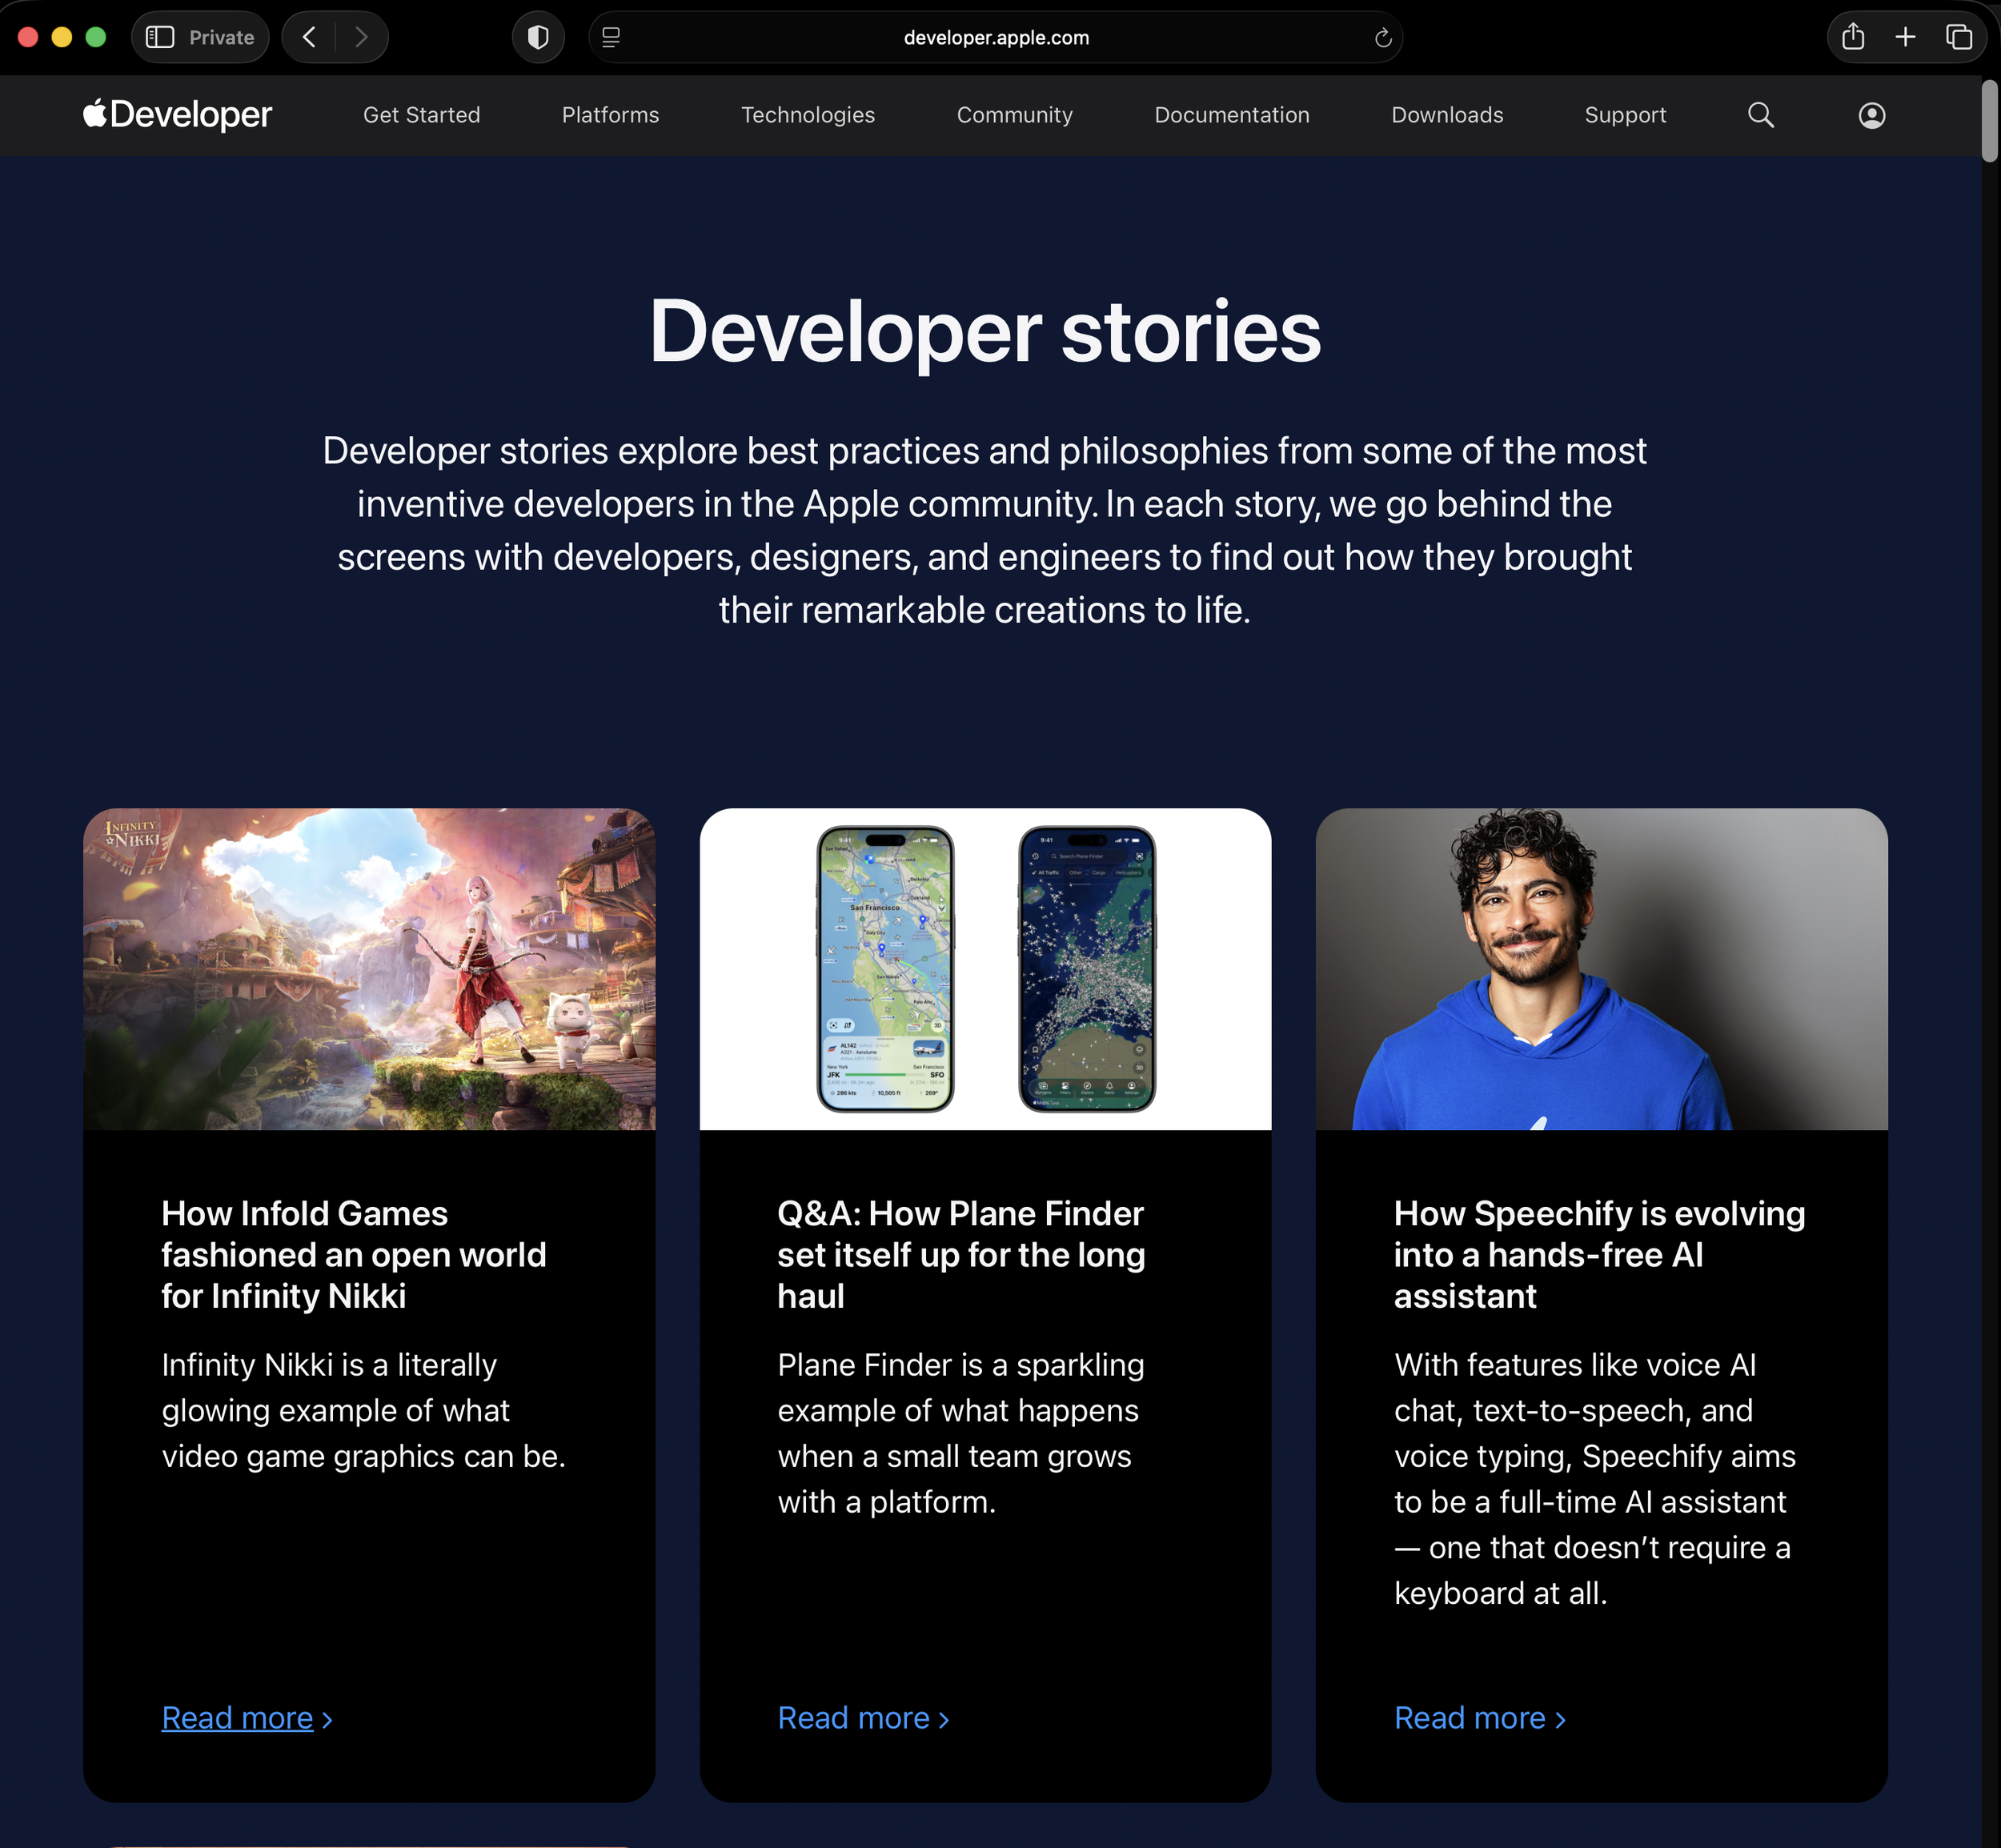Show all tabs using tab overview icon
This screenshot has width=2001, height=1848.
[1959, 37]
